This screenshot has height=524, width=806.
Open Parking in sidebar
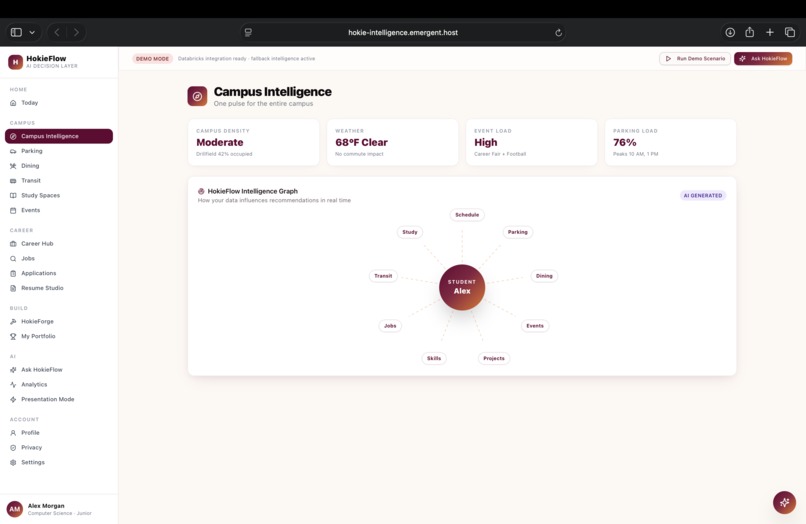59,151
